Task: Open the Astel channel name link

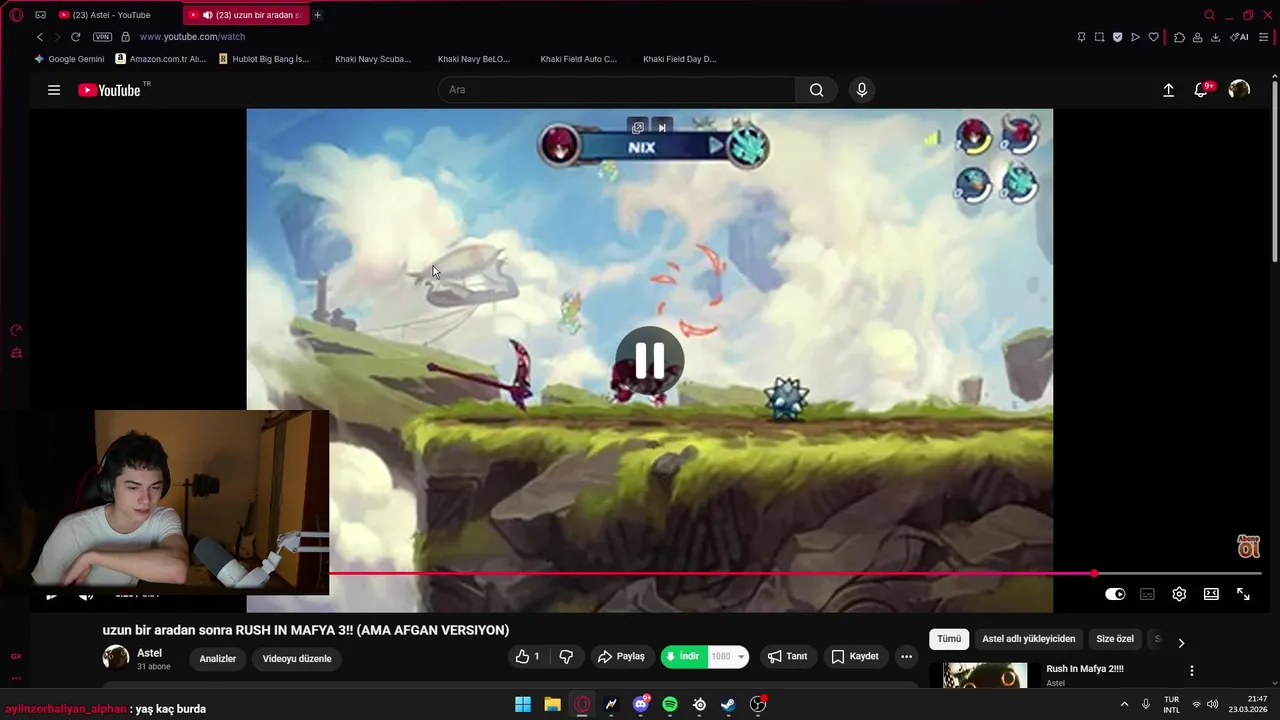Action: click(x=149, y=653)
